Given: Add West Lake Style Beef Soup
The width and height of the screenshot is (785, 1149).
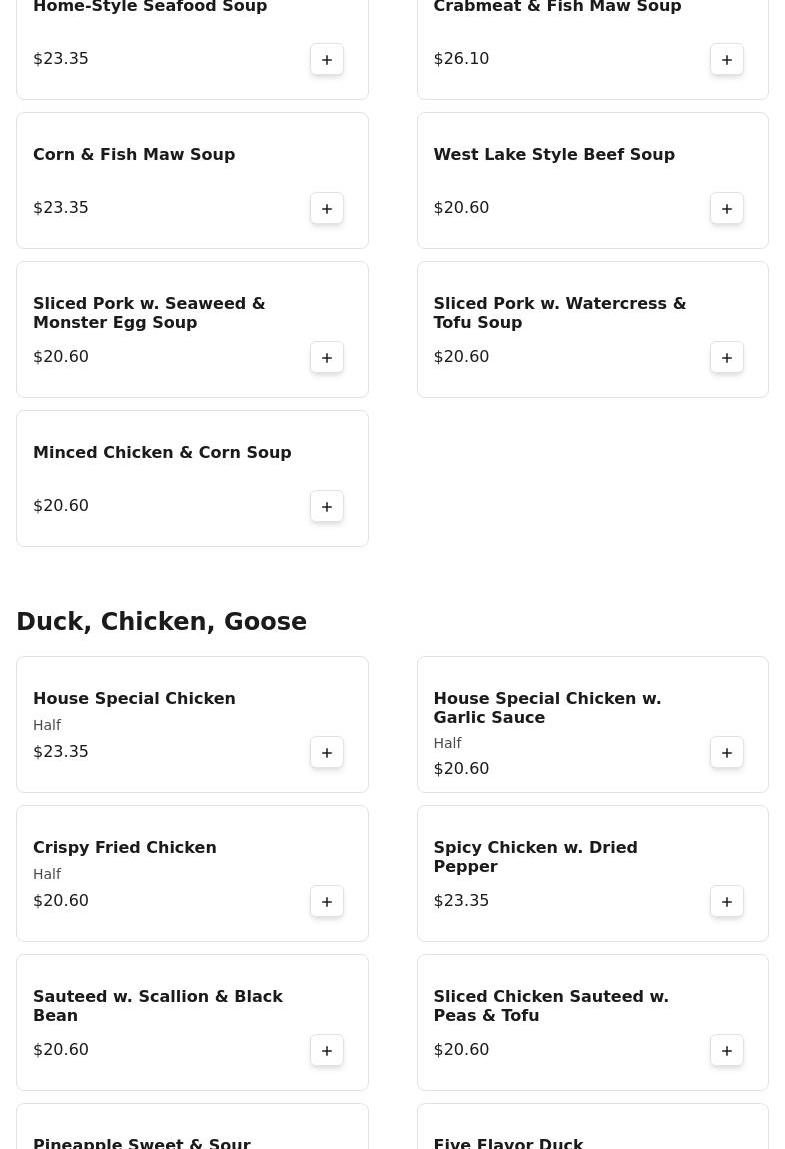Looking at the screenshot, I should point(727,209).
